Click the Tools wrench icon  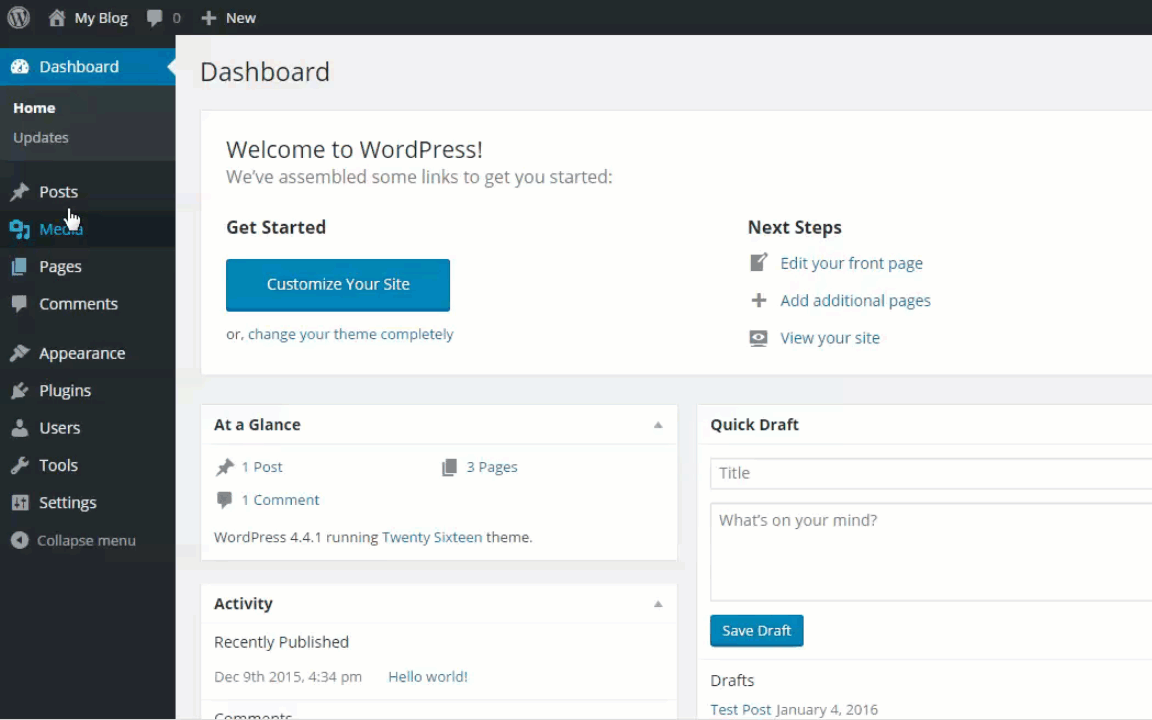tap(20, 465)
